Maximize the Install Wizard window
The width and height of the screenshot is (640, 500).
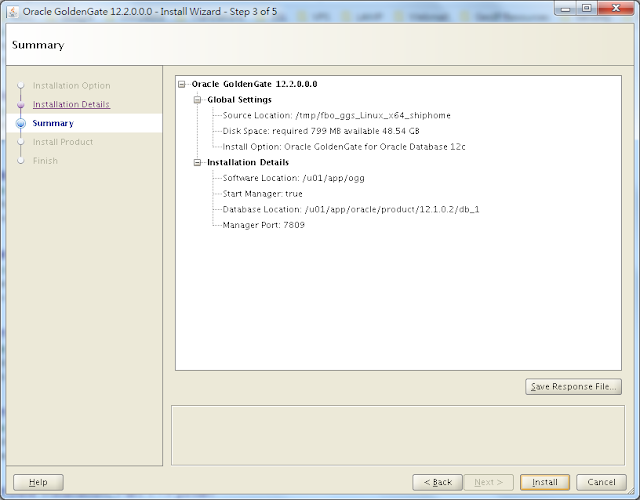587,9
